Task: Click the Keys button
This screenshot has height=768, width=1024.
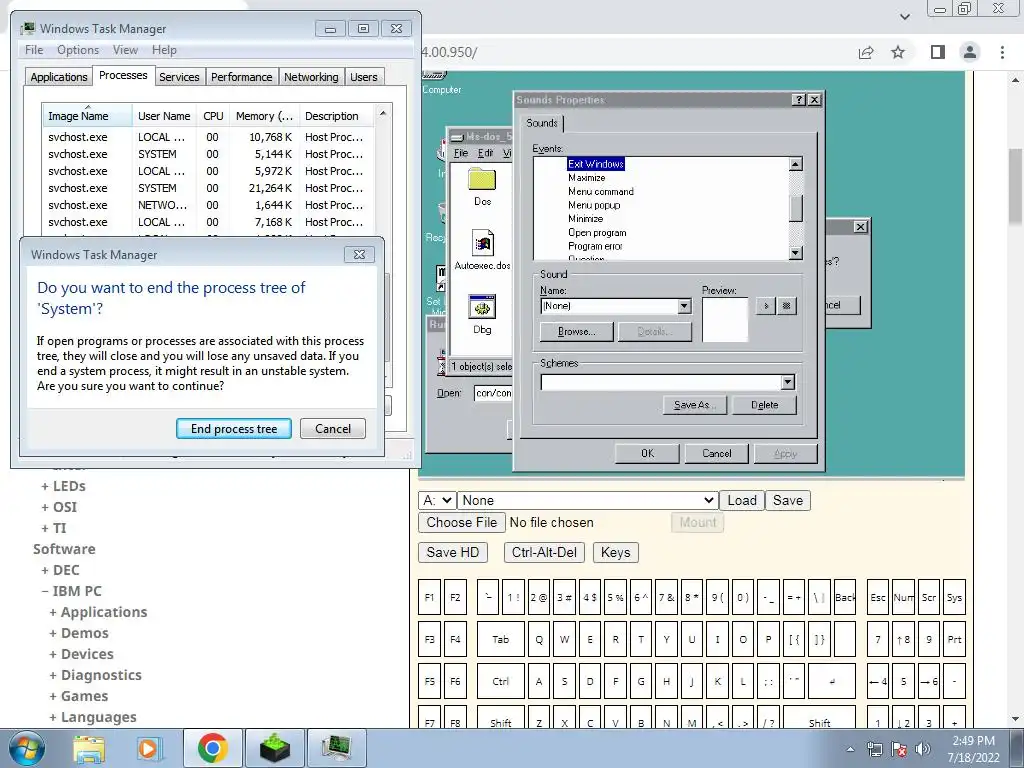Action: click(x=615, y=552)
